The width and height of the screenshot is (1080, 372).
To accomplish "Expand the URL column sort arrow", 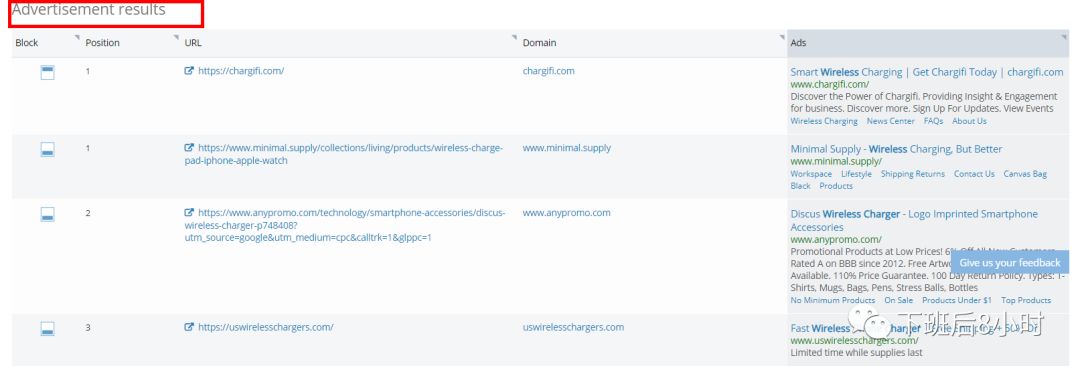I will click(514, 37).
